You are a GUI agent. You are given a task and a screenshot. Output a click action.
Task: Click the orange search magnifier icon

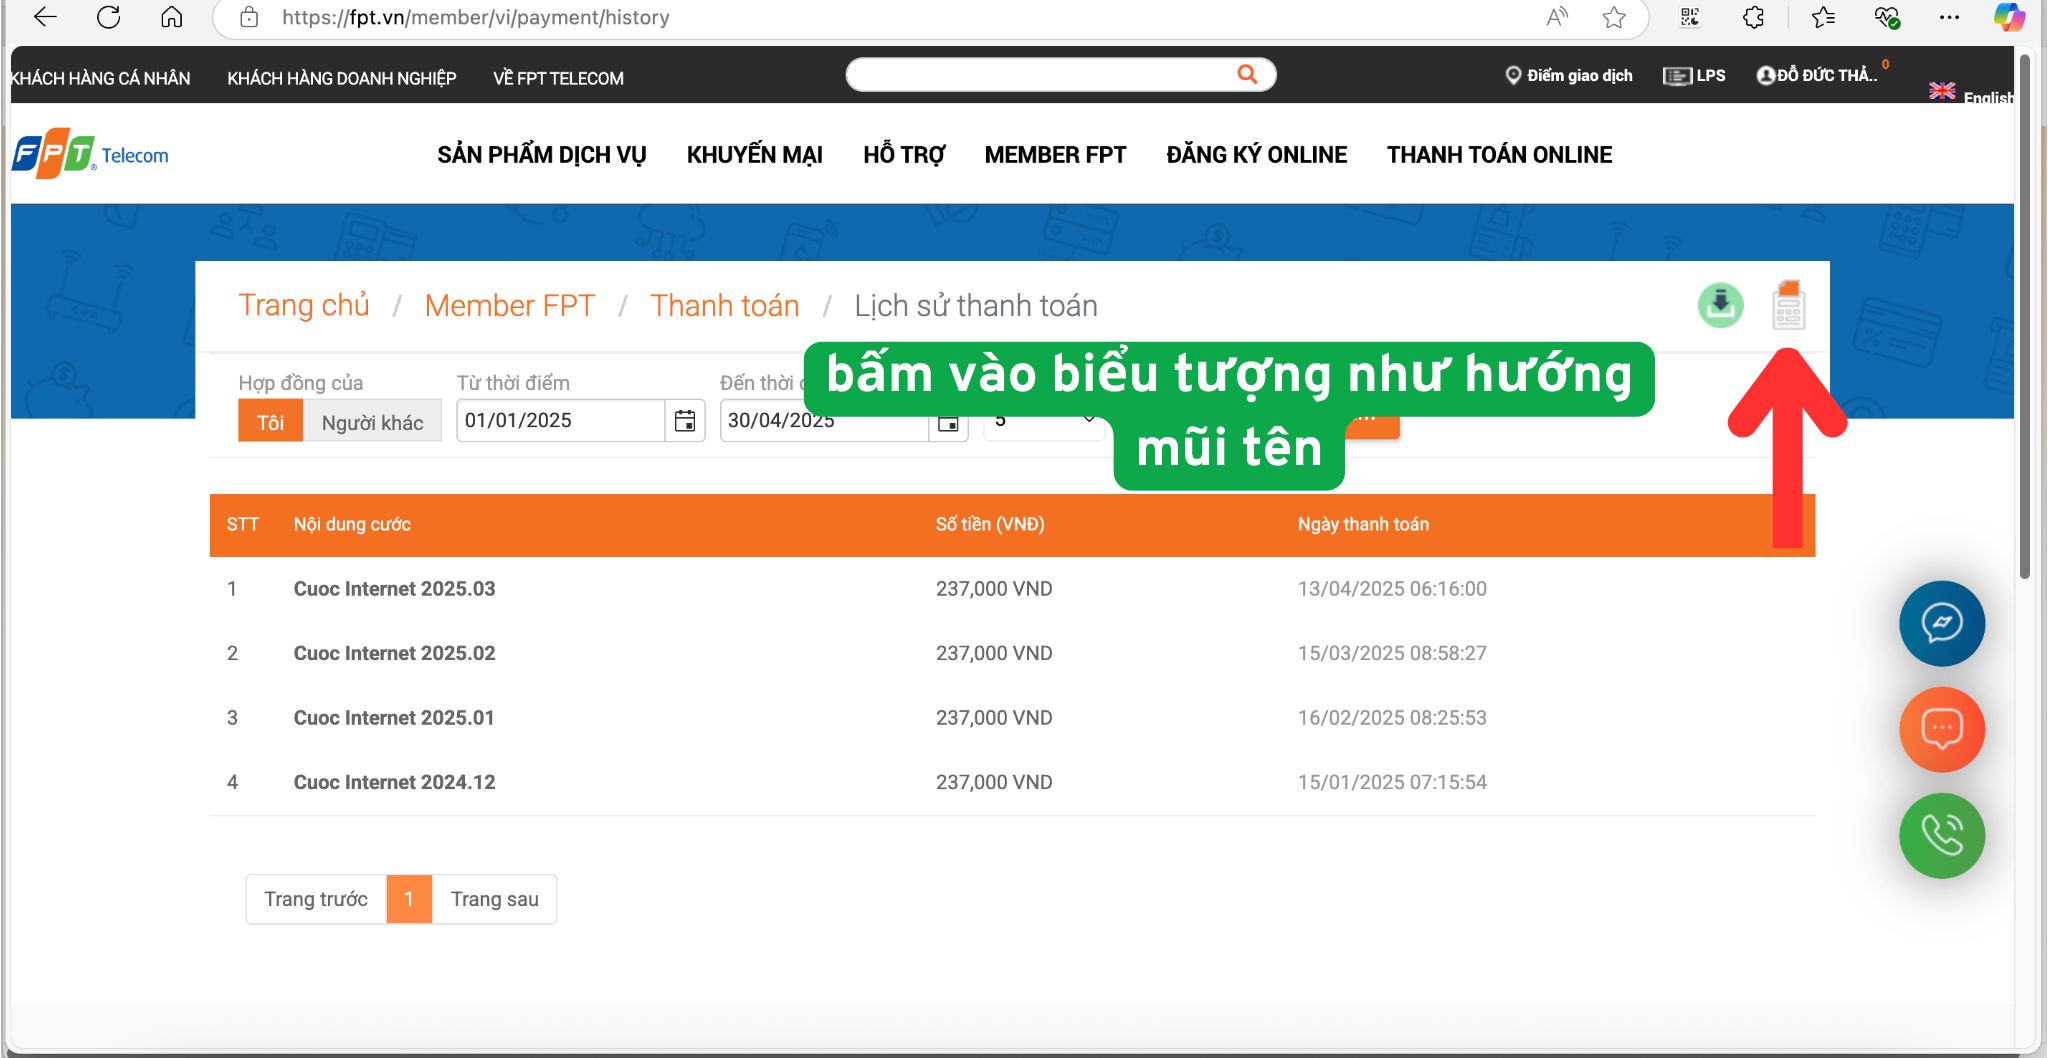(1247, 74)
